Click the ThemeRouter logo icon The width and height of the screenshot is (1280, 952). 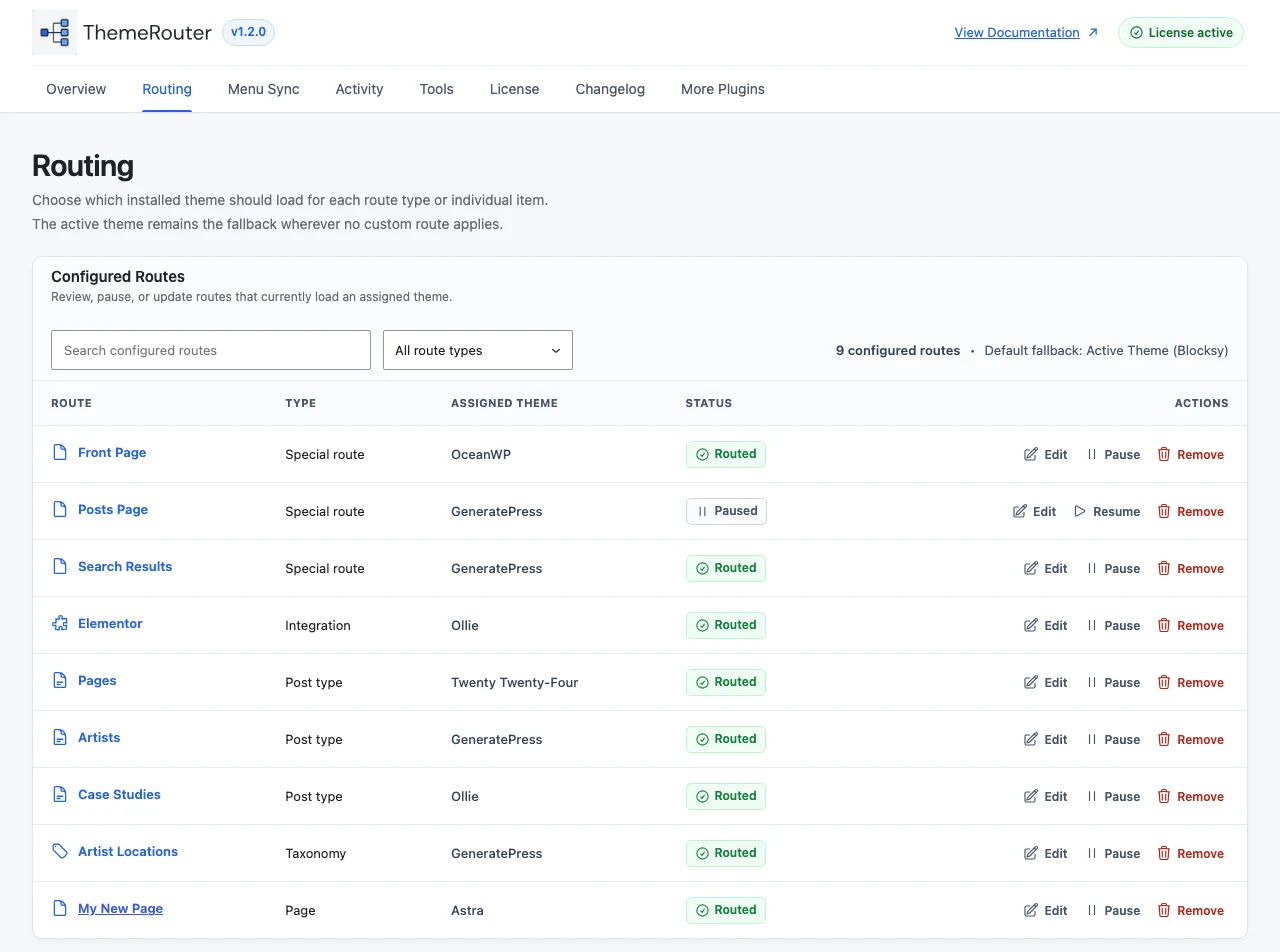[x=54, y=33]
